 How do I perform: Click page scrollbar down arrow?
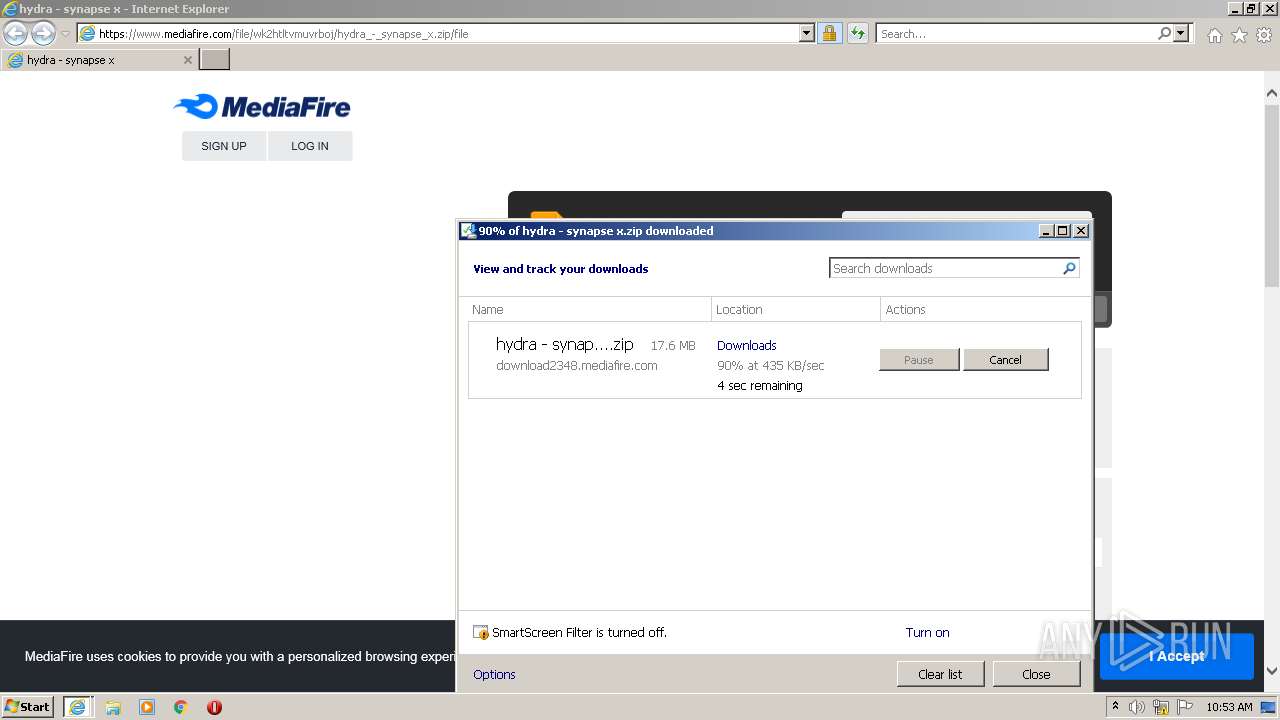(1272, 671)
